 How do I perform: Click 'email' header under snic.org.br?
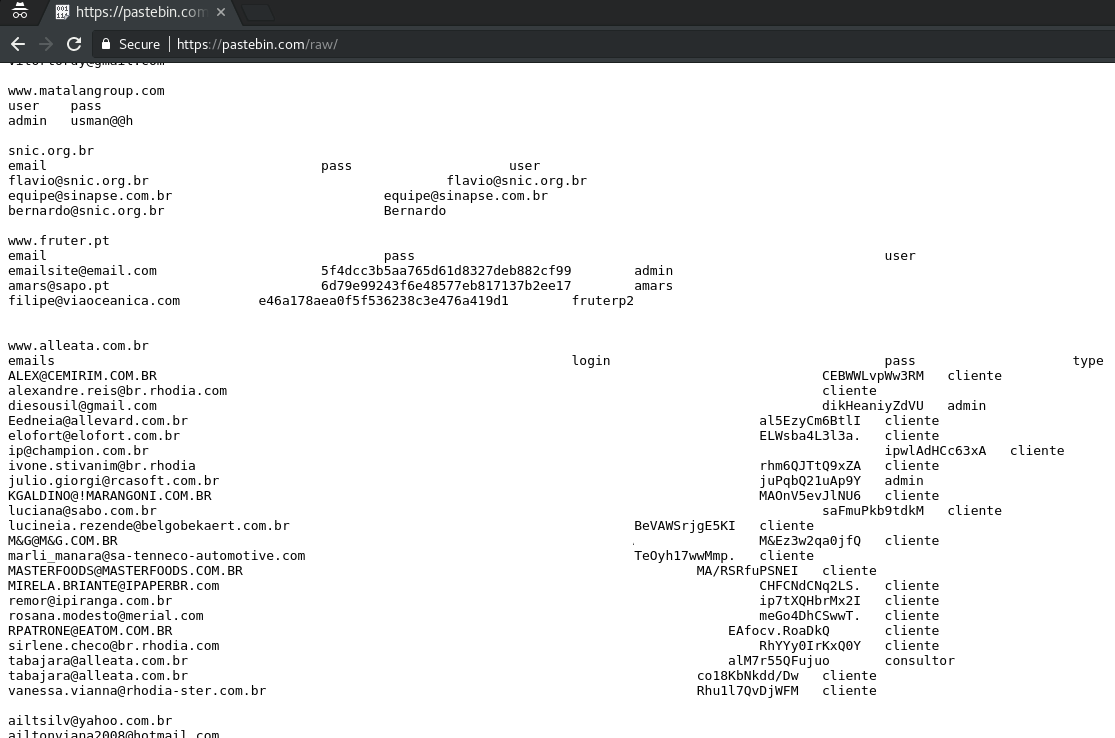(x=27, y=166)
